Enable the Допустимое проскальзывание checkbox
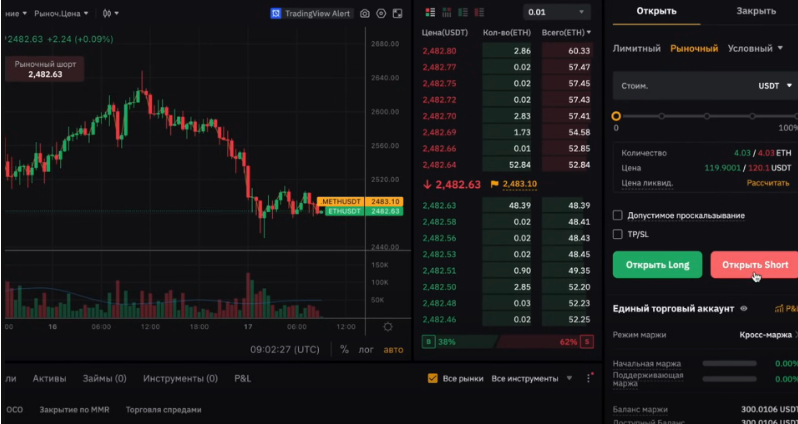The image size is (798, 424). point(617,215)
